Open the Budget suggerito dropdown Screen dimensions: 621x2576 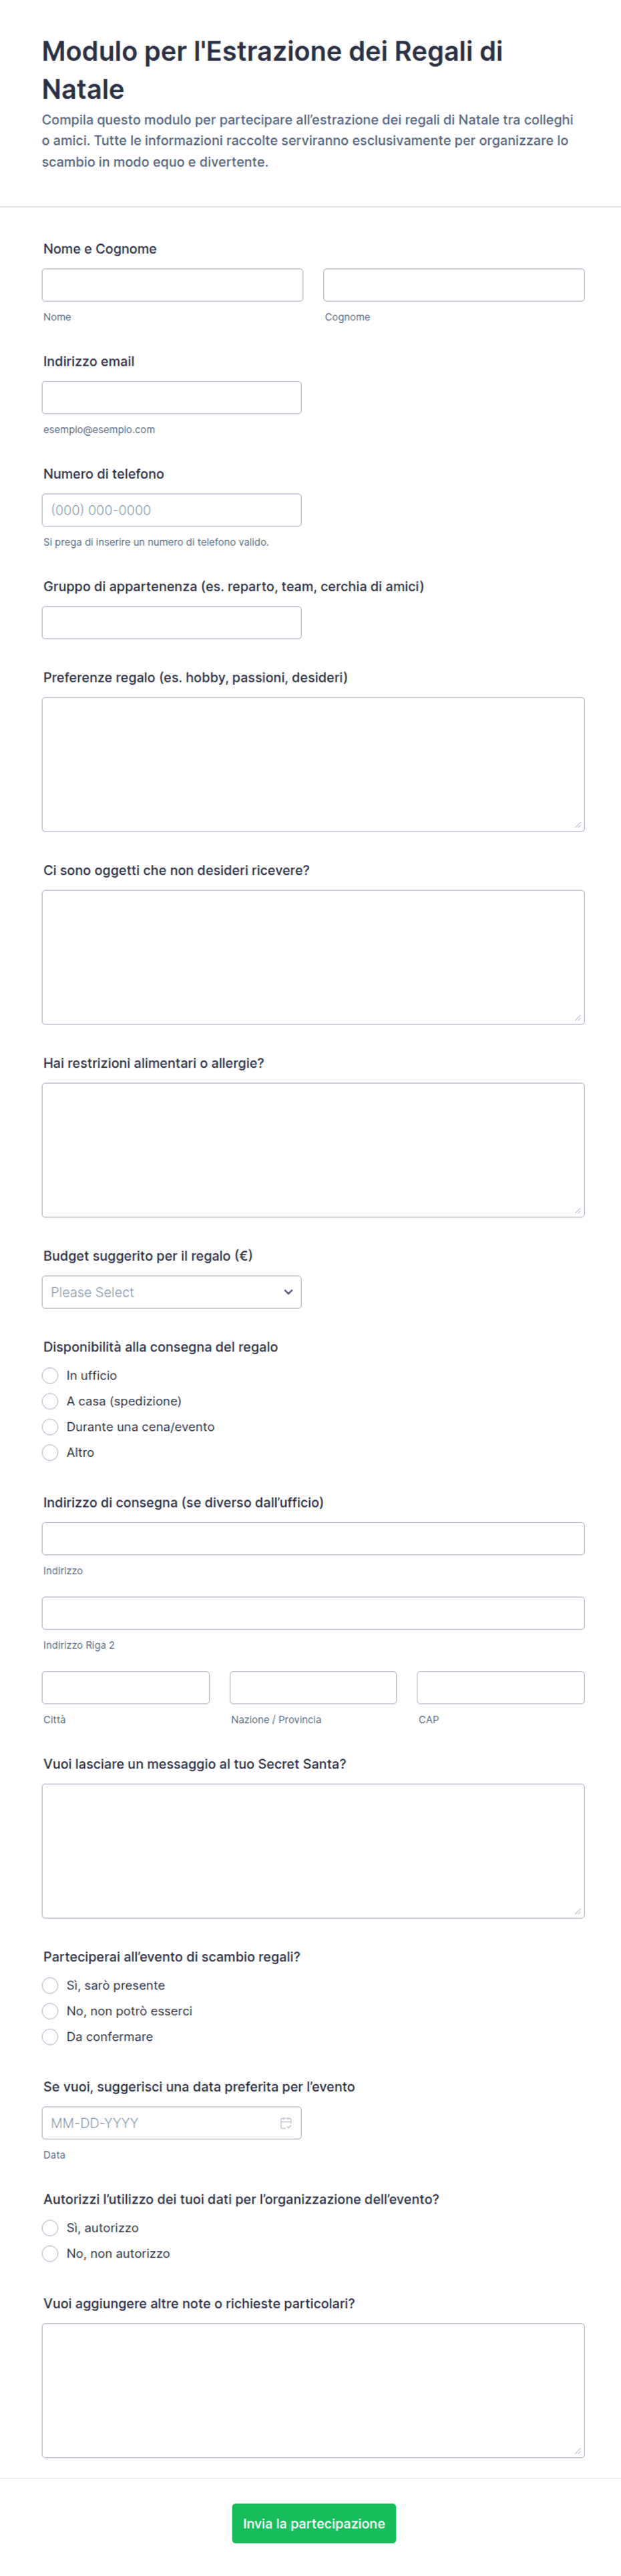(171, 1292)
